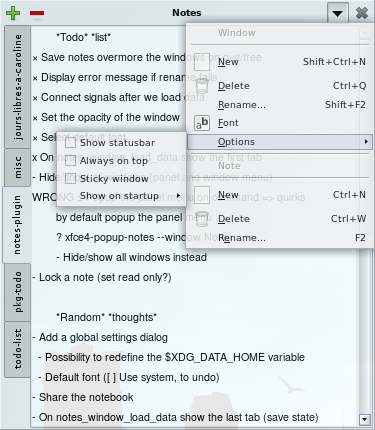Toggle Sticky window checkbox

click(x=70, y=179)
